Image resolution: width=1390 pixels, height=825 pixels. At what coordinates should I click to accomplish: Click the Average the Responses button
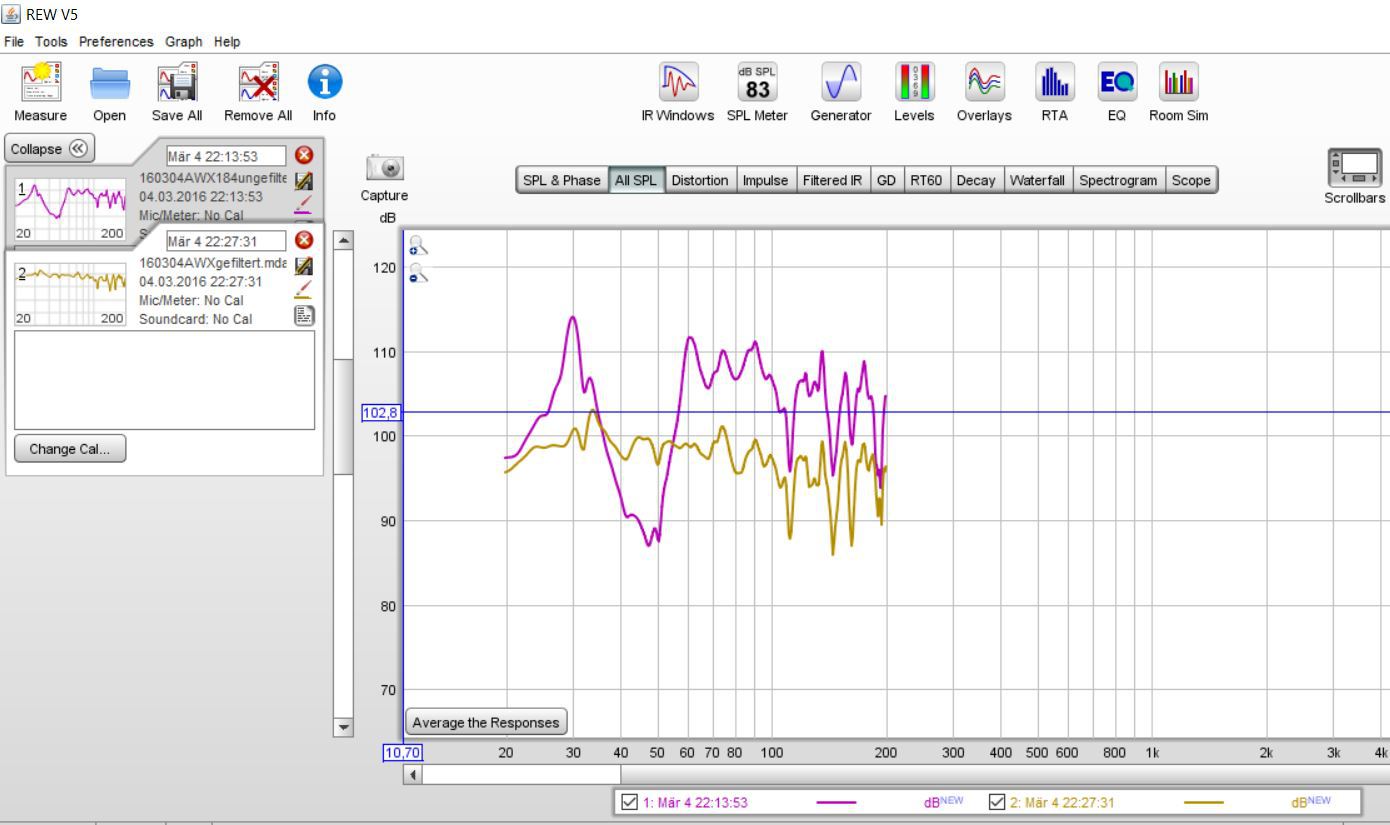(x=487, y=721)
